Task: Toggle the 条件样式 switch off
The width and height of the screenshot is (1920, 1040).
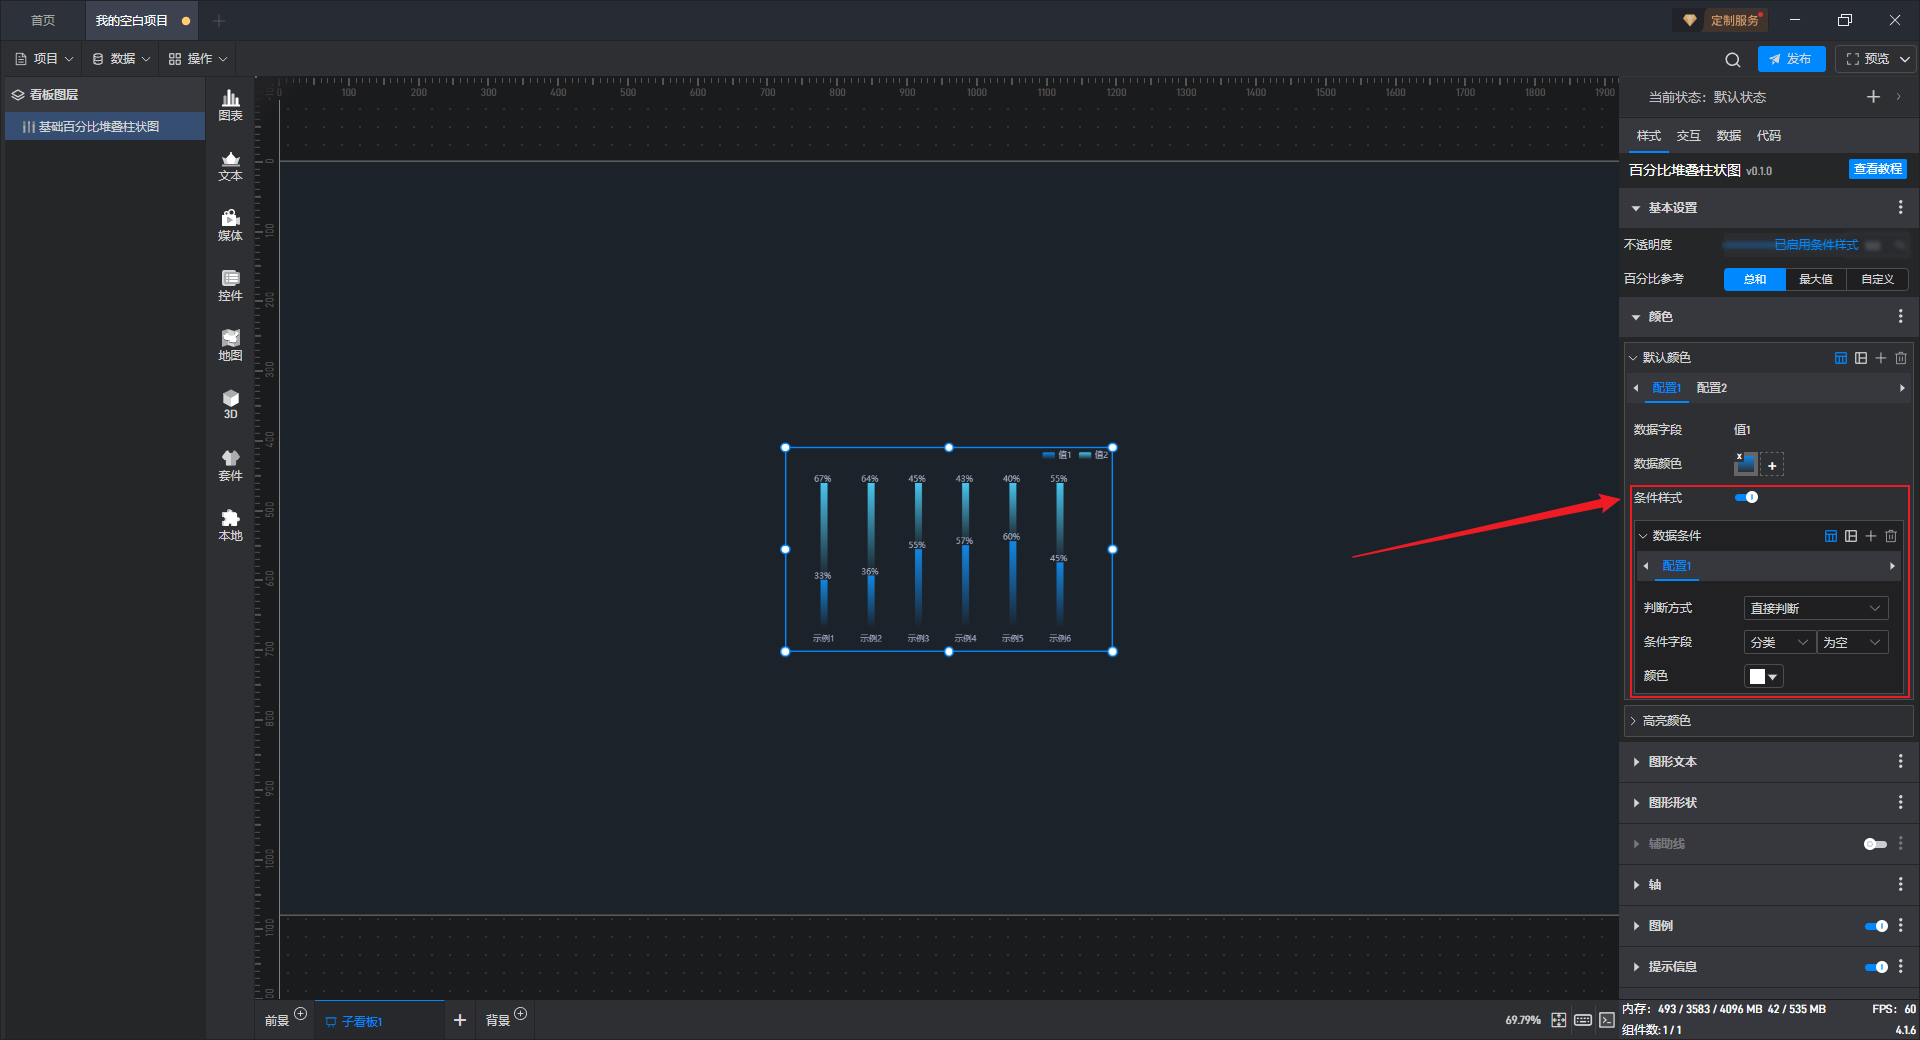Action: [1747, 497]
